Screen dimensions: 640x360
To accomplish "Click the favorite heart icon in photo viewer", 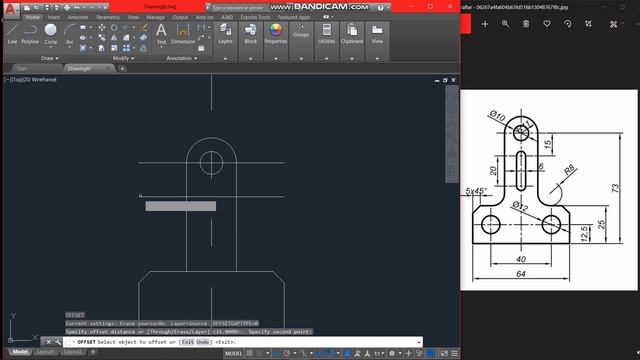I will [x=547, y=24].
